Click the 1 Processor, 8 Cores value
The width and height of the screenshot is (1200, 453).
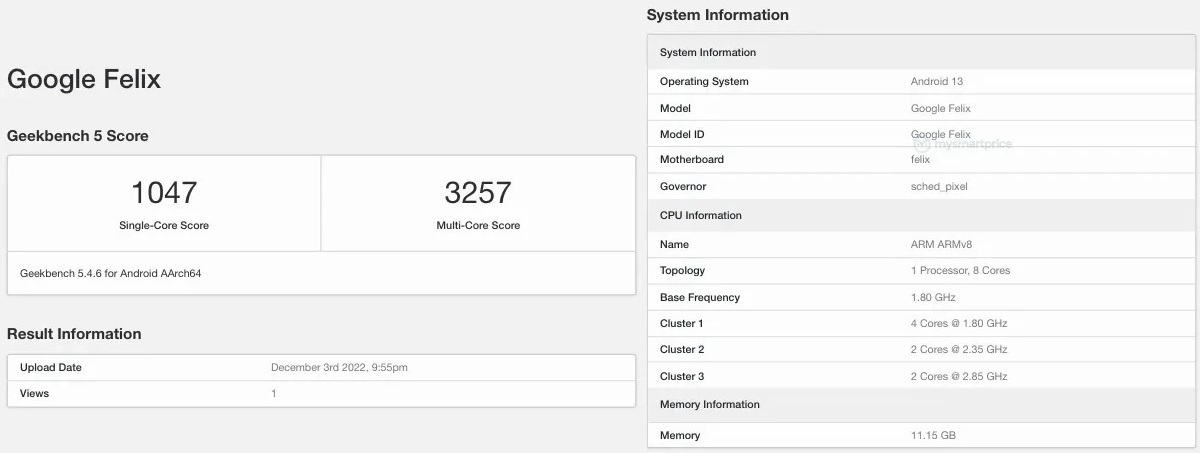(x=960, y=271)
